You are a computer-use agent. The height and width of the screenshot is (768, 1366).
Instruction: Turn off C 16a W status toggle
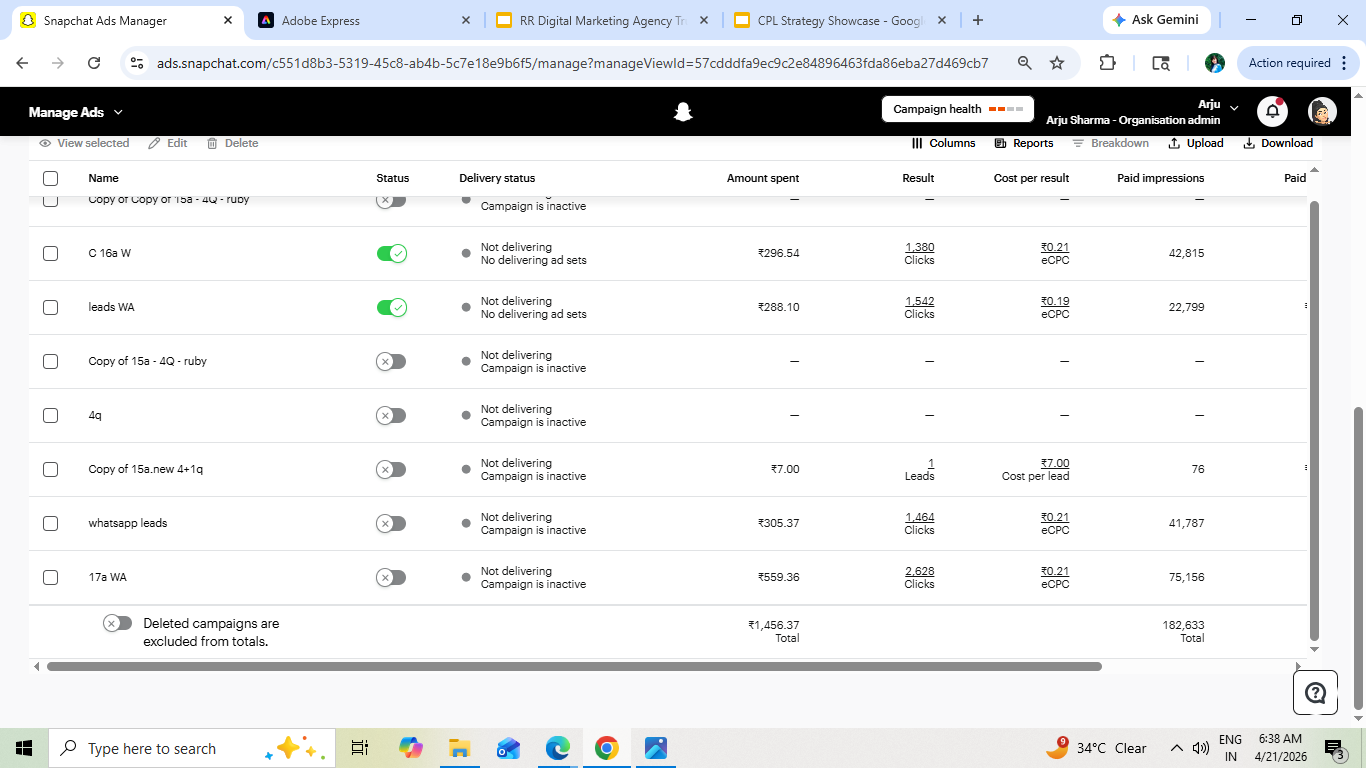[x=391, y=253]
